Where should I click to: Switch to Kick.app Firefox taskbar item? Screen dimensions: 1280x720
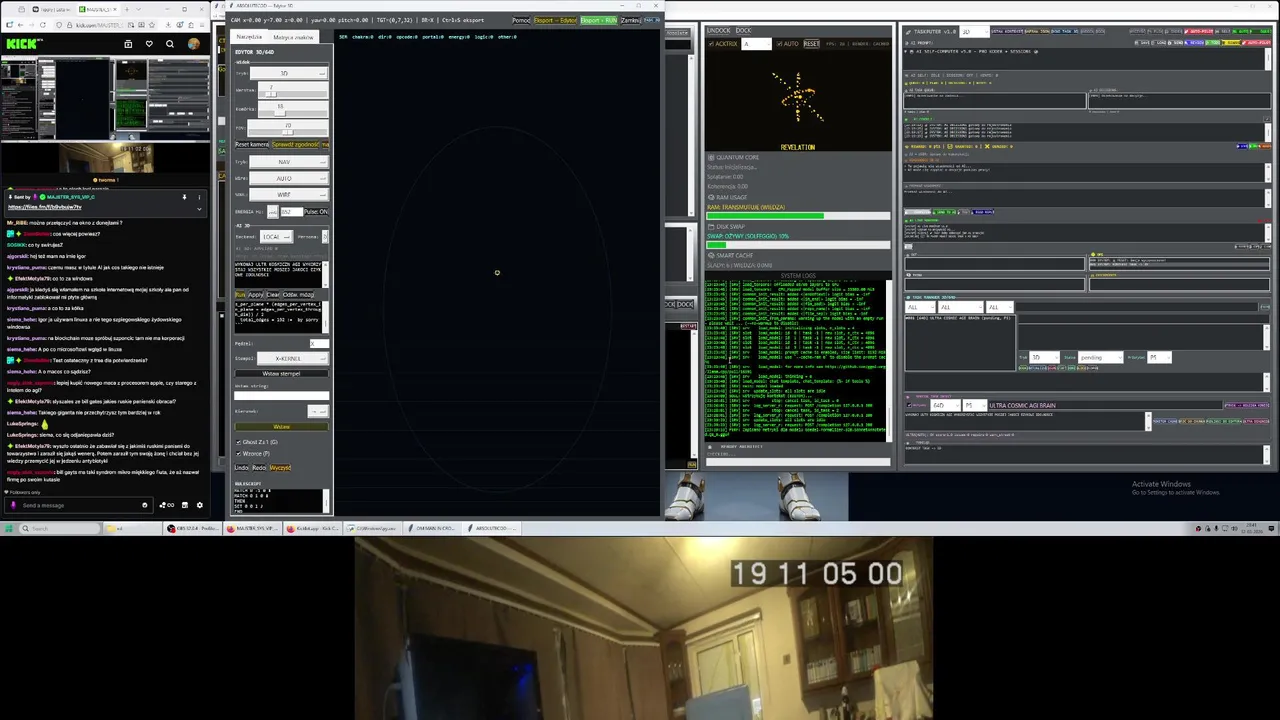tap(312, 528)
